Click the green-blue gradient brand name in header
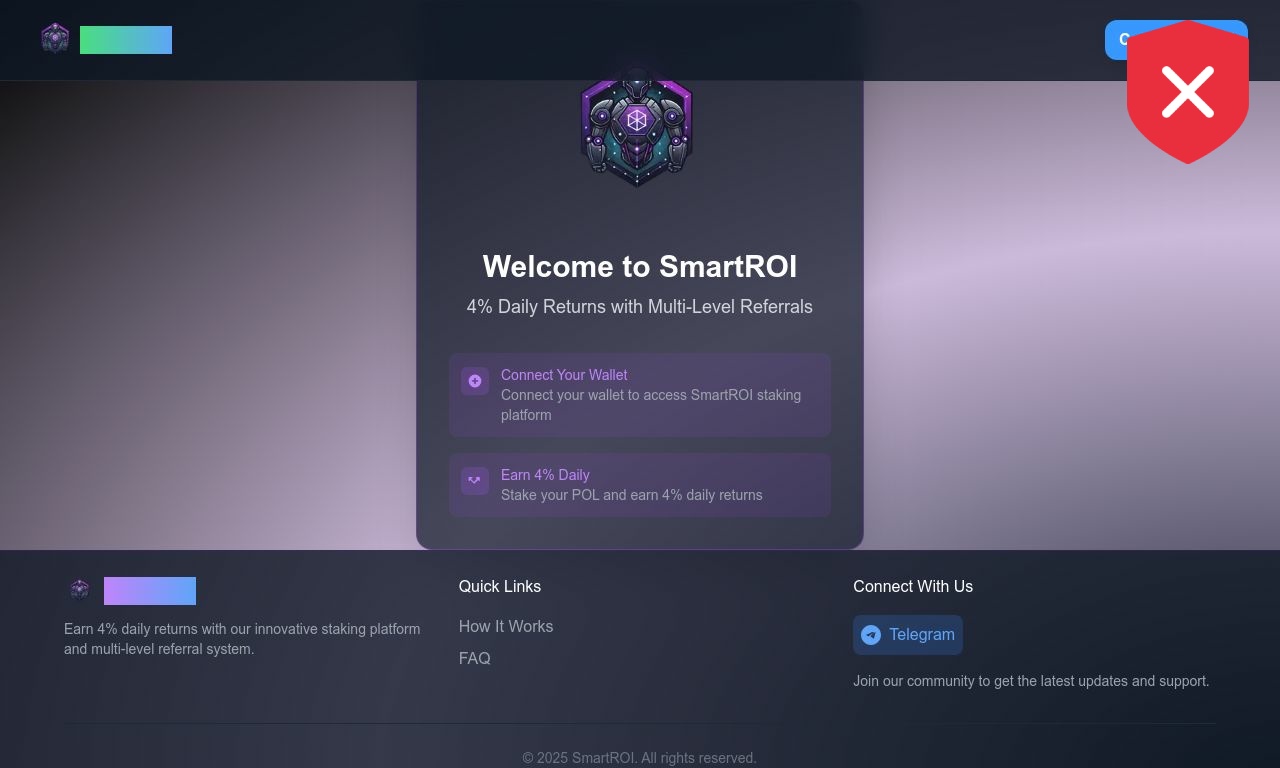 pyautogui.click(x=126, y=40)
